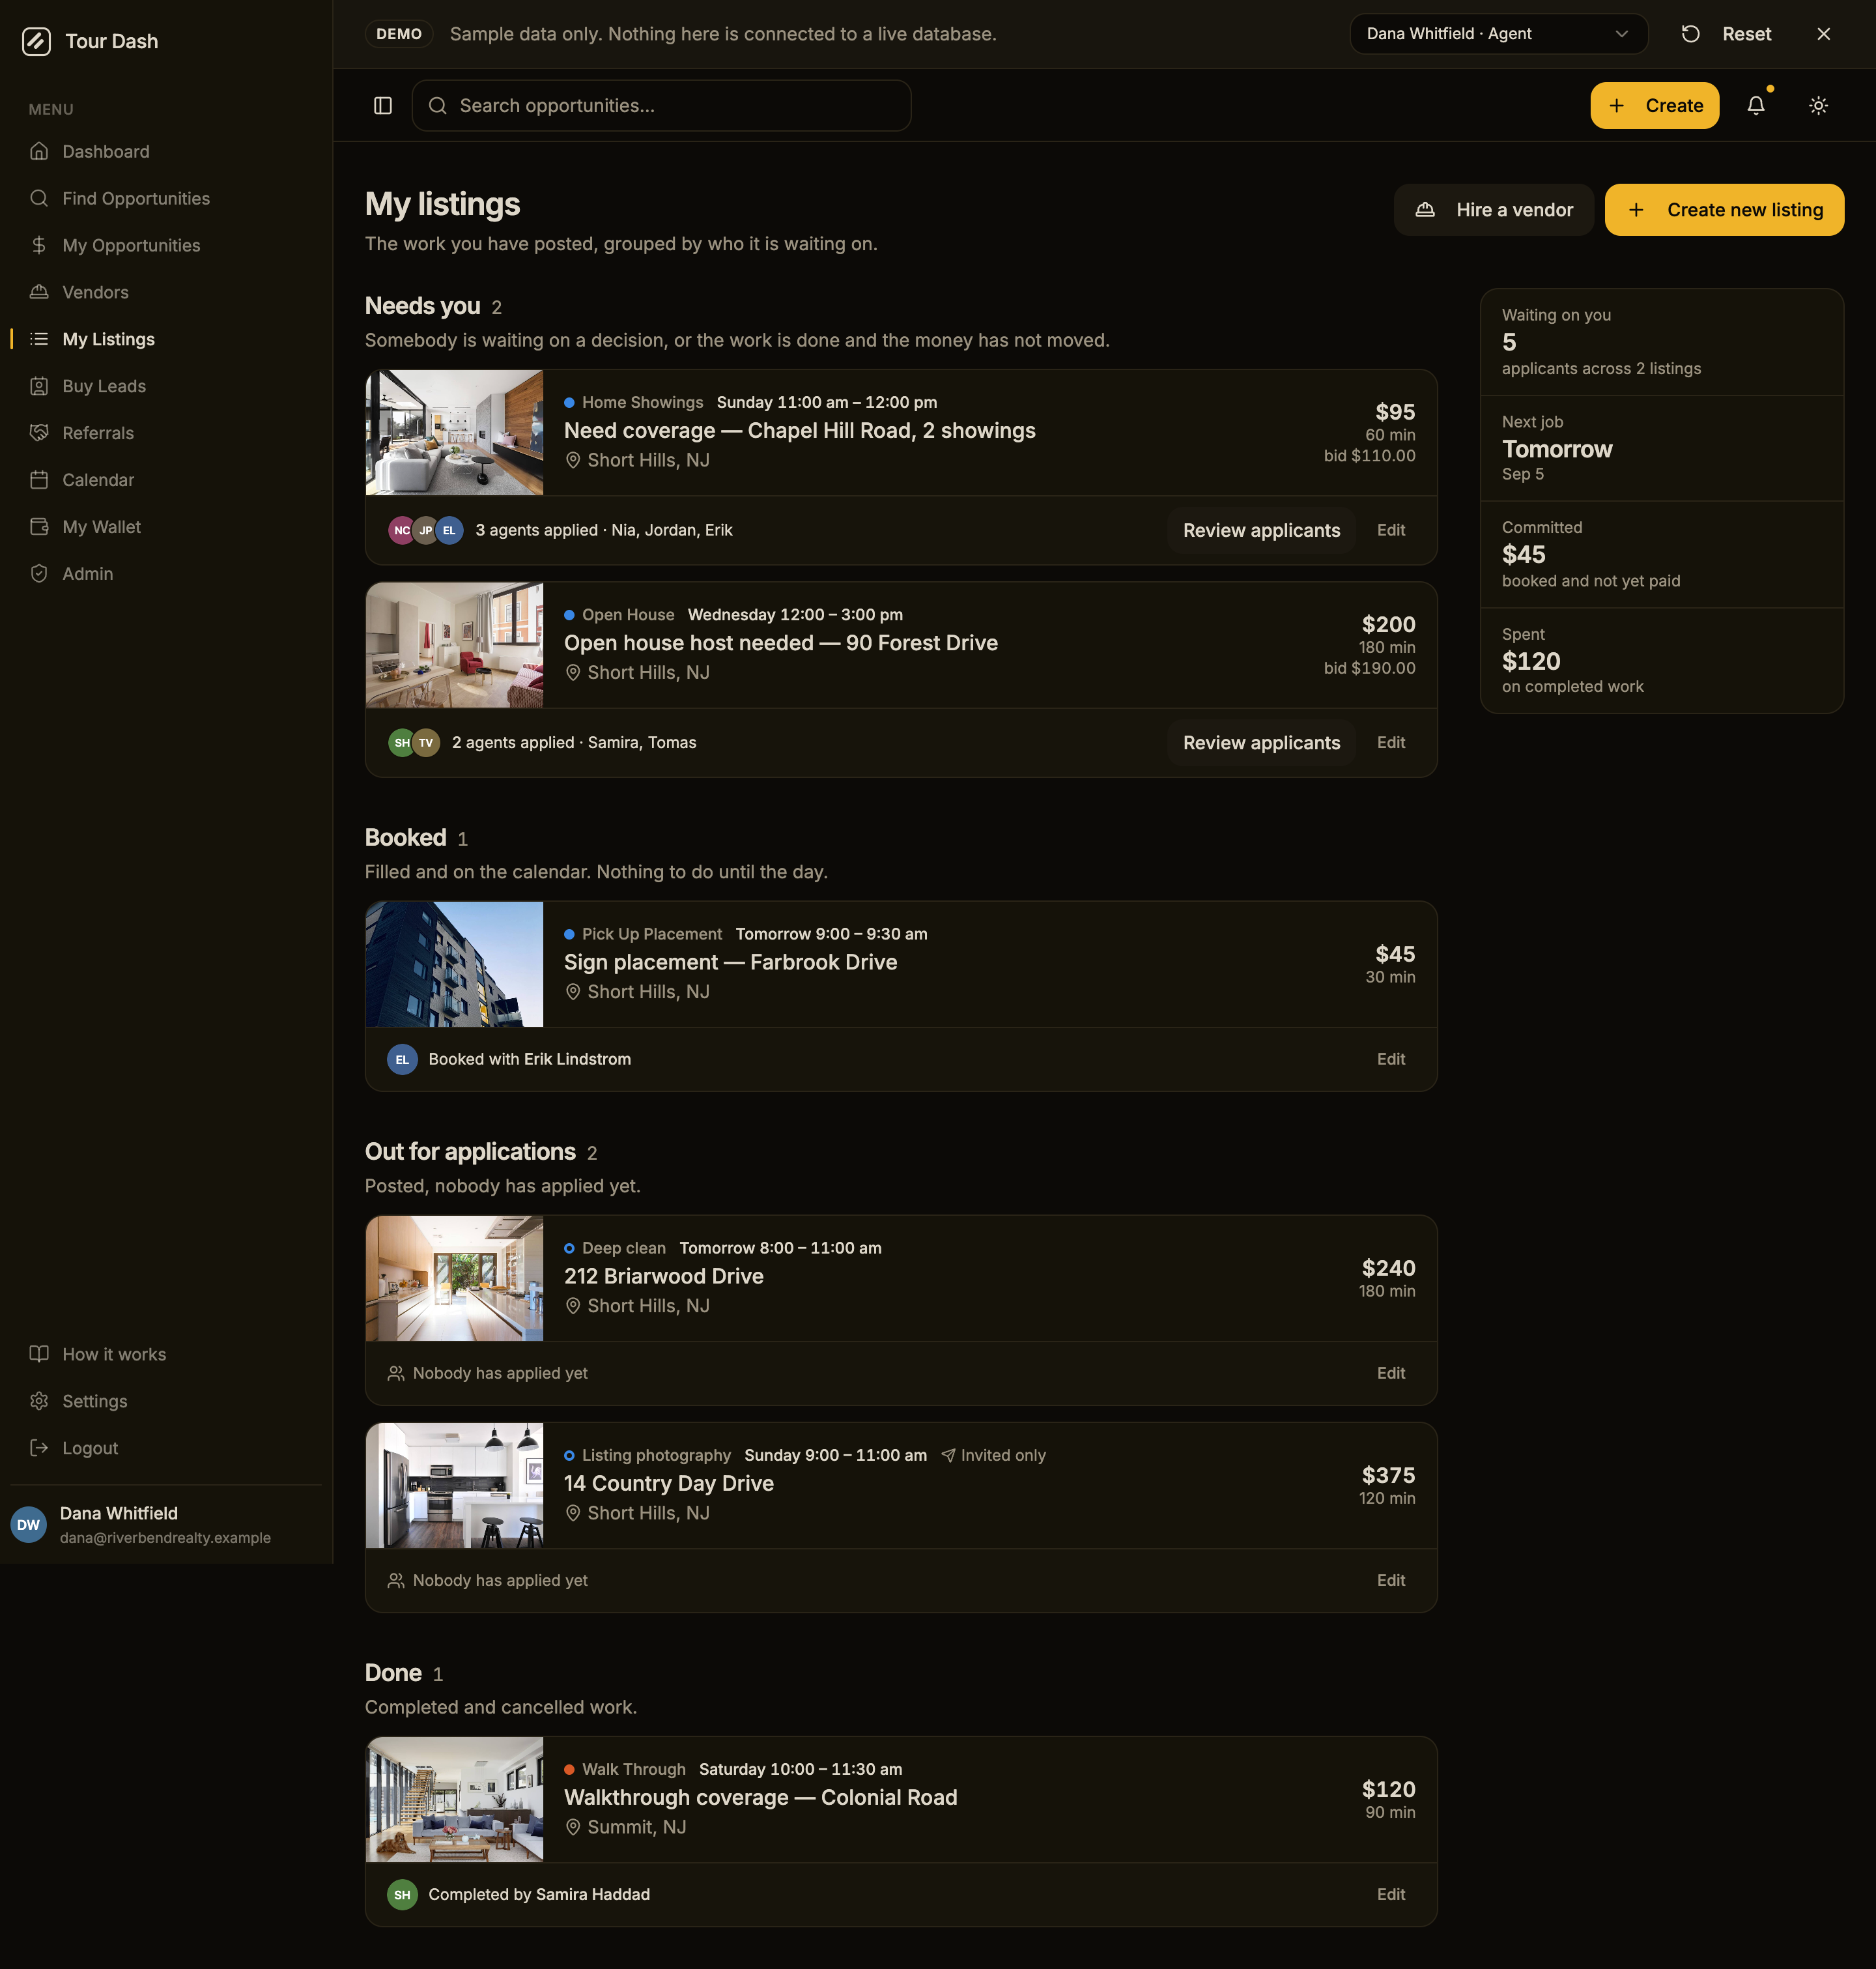Click '3 agents applied · Nia, Jordan, Erik'
Screen dimensions: 1876x1969
(x=603, y=531)
